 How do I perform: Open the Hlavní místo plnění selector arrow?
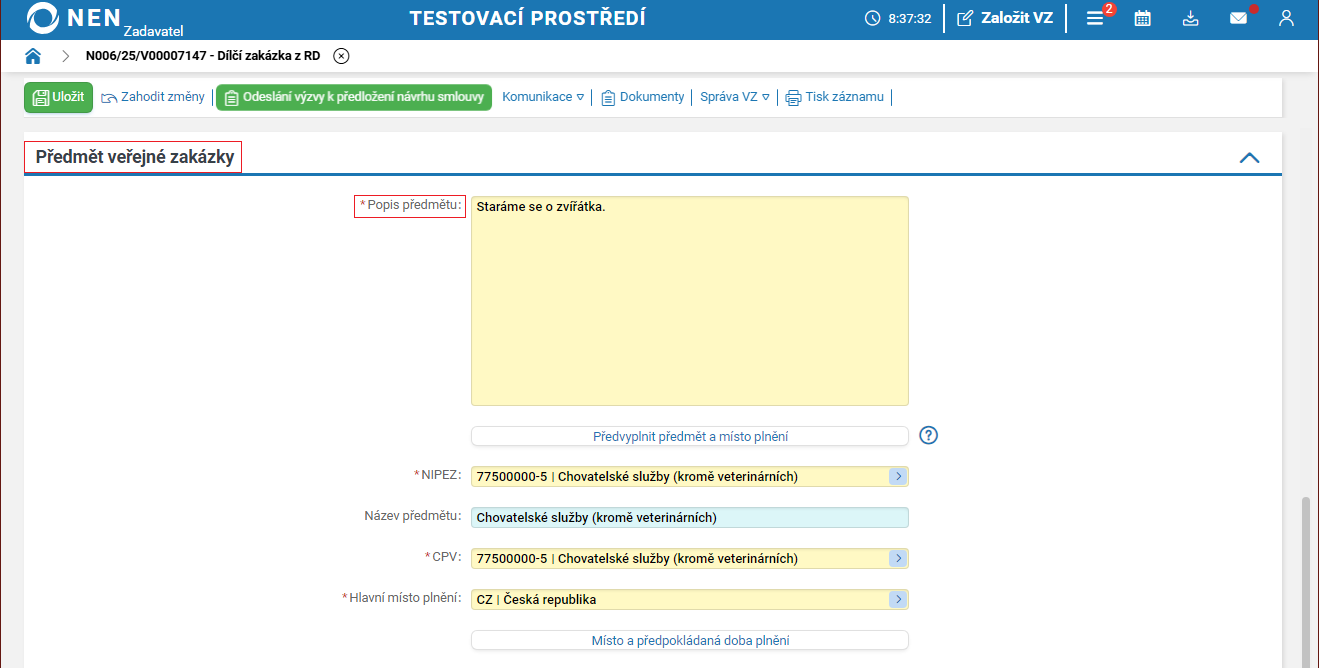898,600
